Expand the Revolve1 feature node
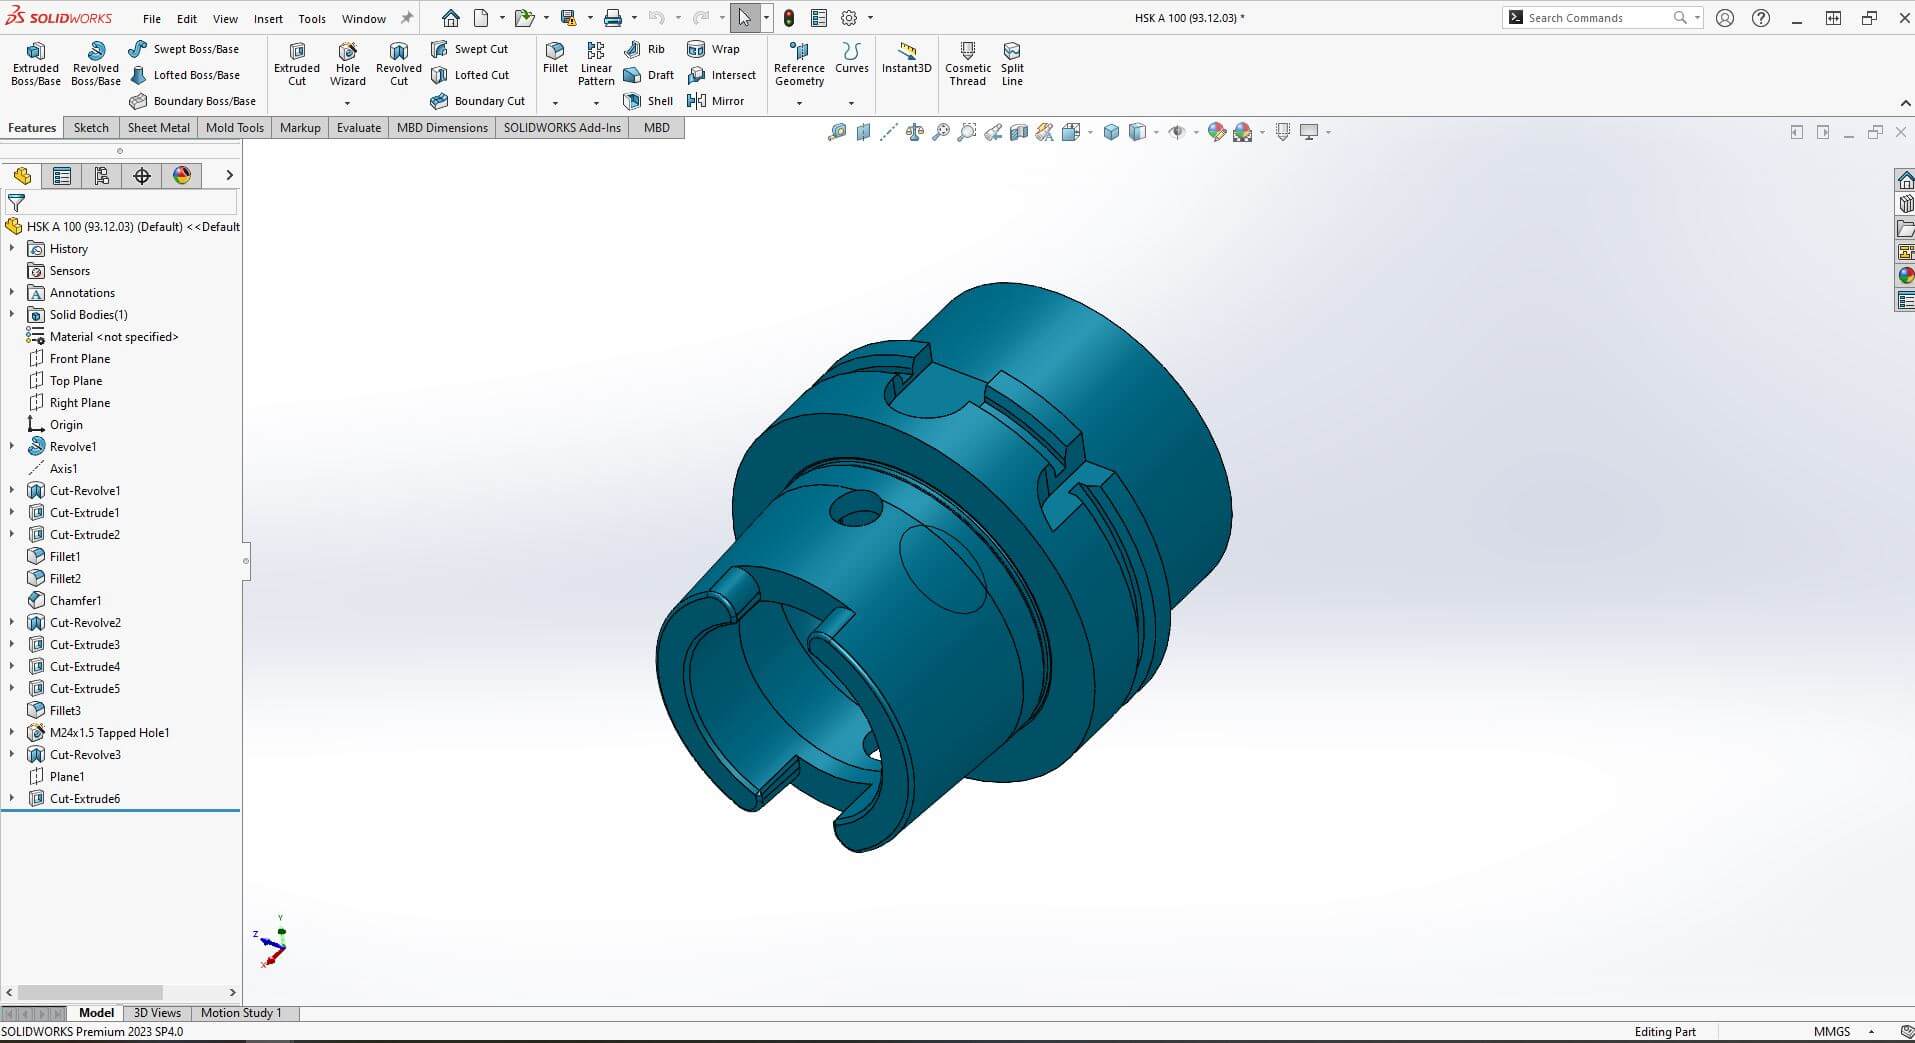The height and width of the screenshot is (1043, 1915). pos(12,447)
